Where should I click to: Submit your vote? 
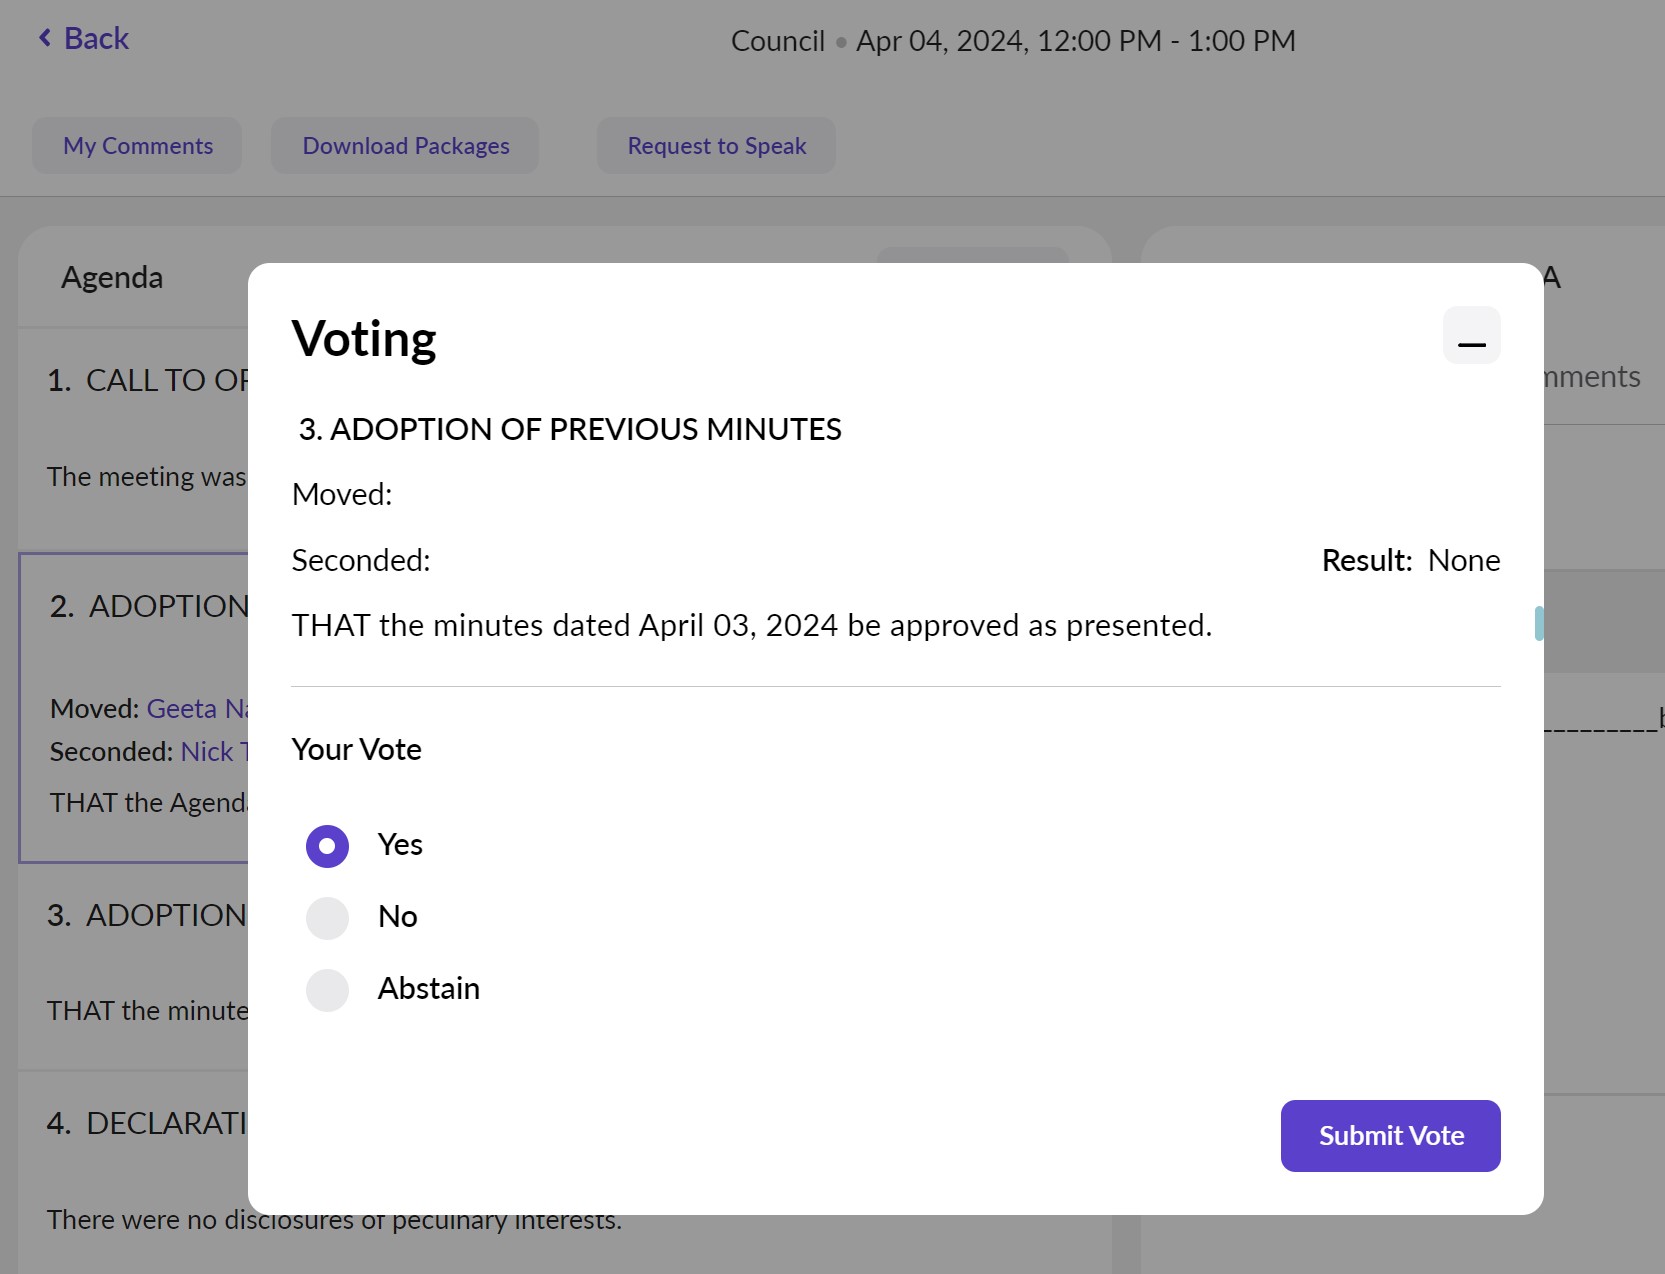click(1390, 1136)
